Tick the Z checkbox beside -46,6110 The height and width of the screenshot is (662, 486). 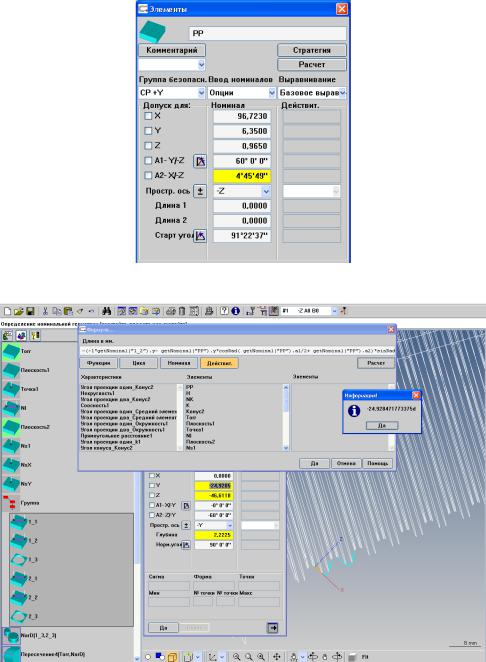pyautogui.click(x=152, y=495)
